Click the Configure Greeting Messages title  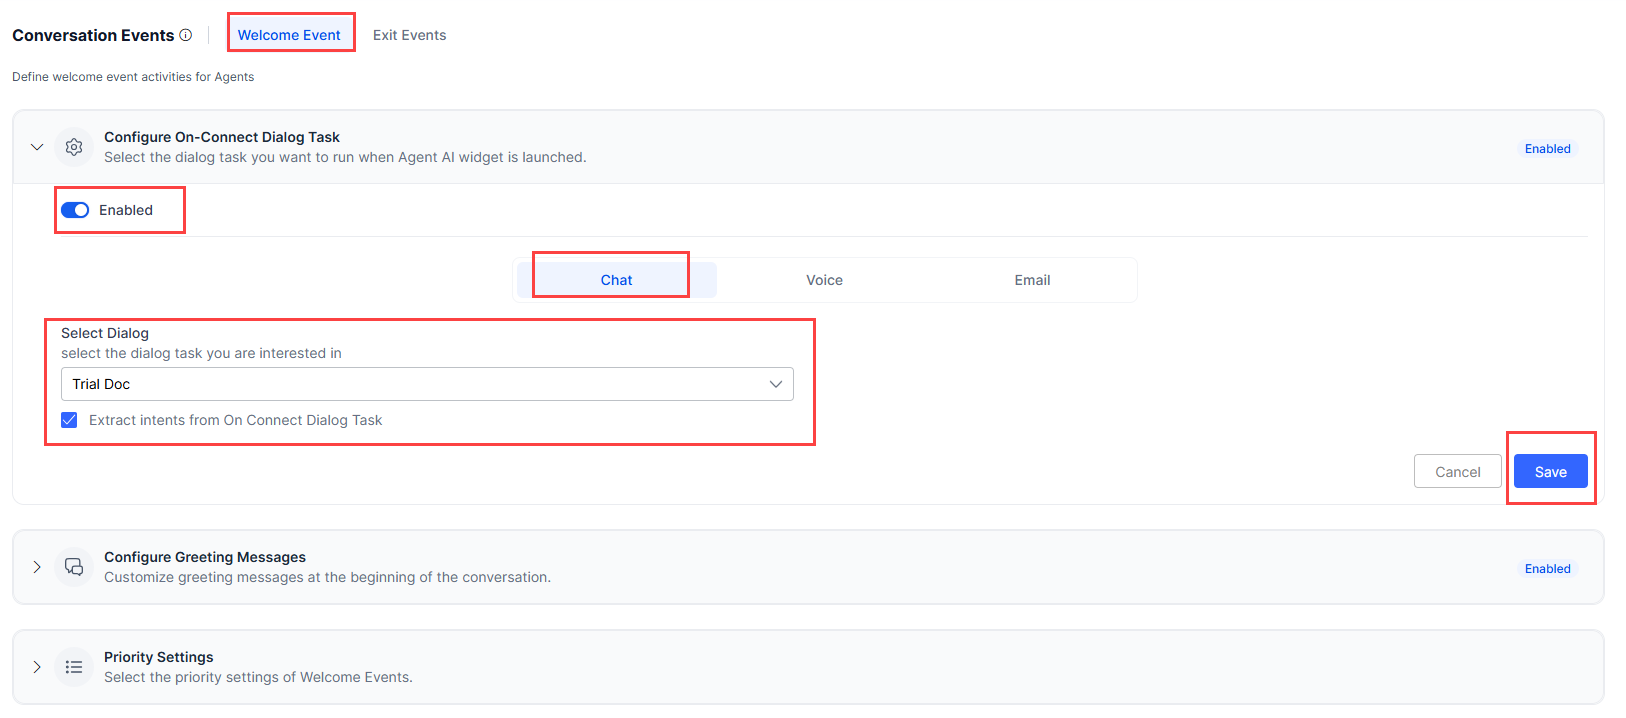[x=205, y=557]
